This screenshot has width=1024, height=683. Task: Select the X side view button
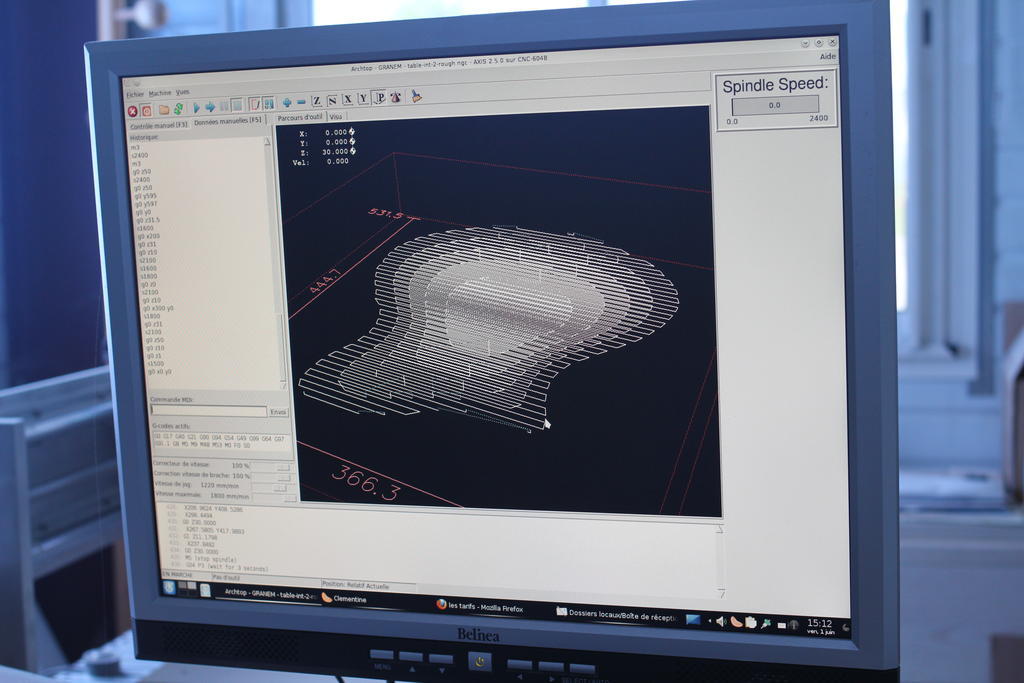click(347, 99)
